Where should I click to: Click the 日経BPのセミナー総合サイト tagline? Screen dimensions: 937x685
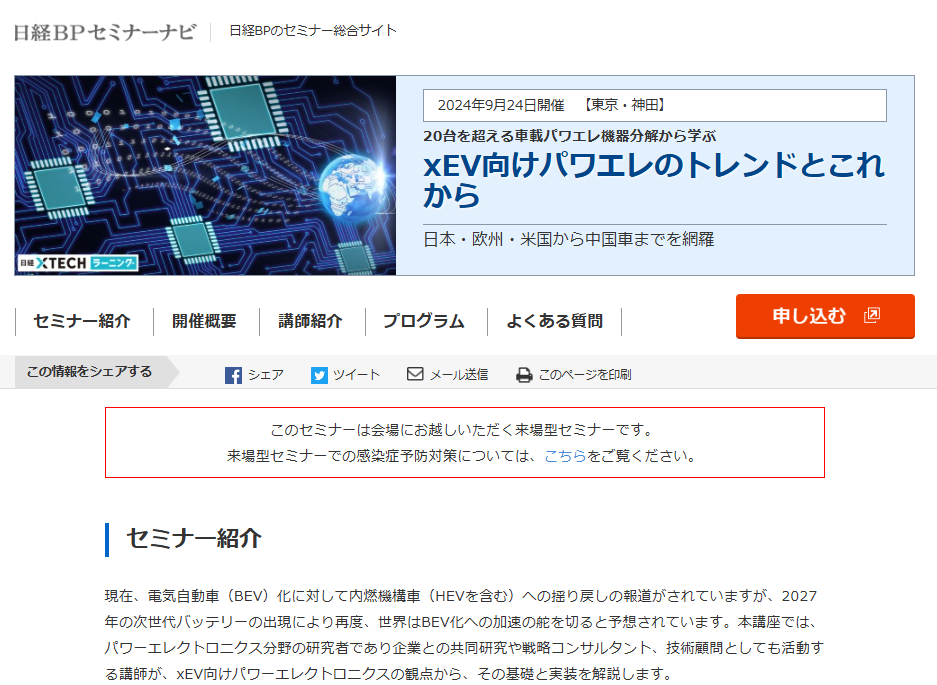[x=313, y=30]
